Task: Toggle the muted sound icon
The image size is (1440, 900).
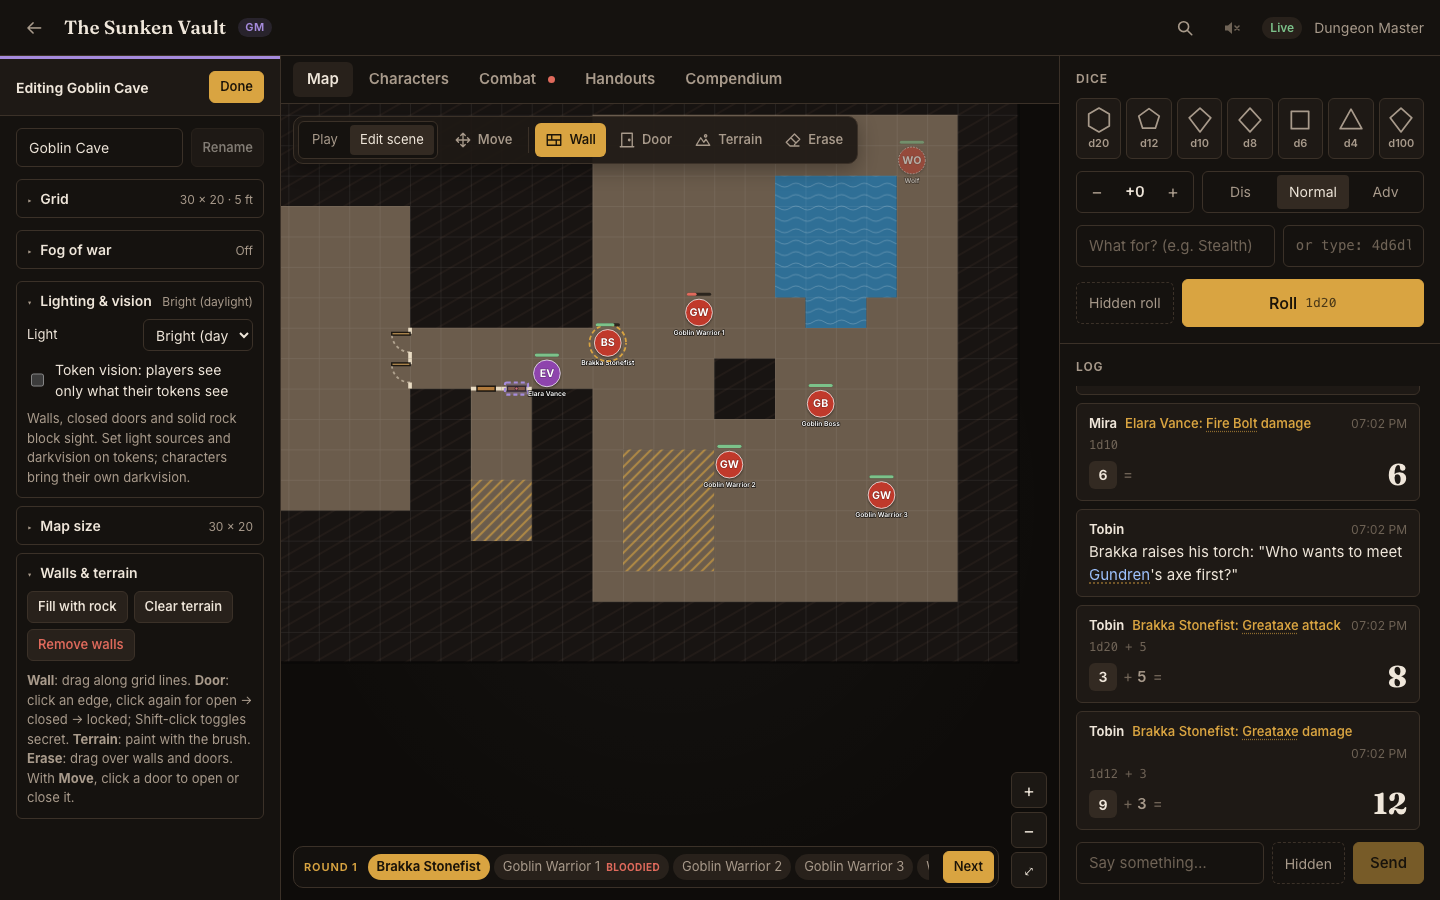Action: tap(1232, 28)
